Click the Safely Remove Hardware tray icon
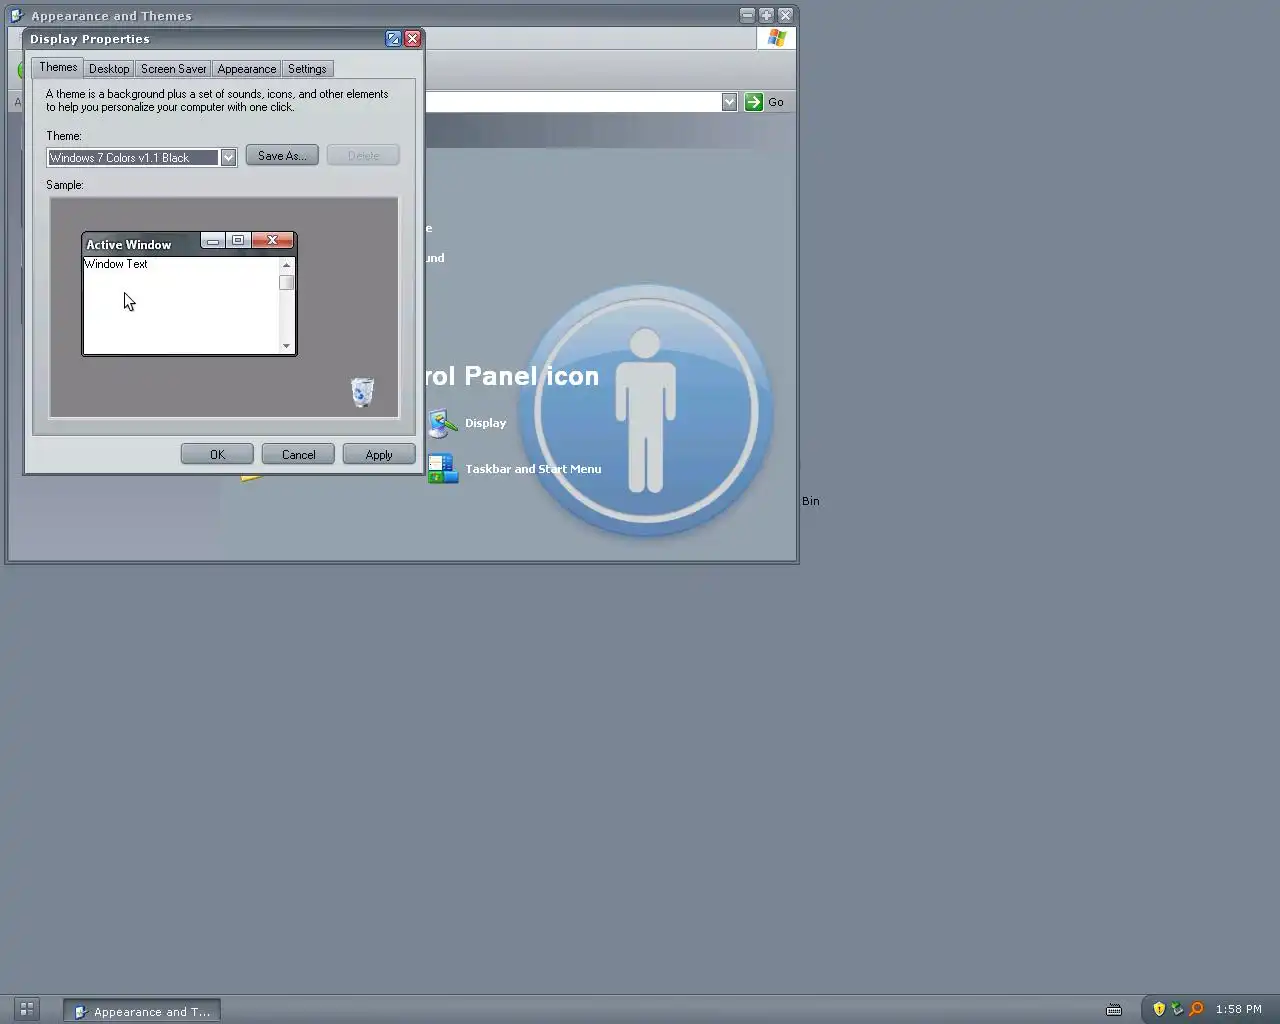 click(1177, 1009)
